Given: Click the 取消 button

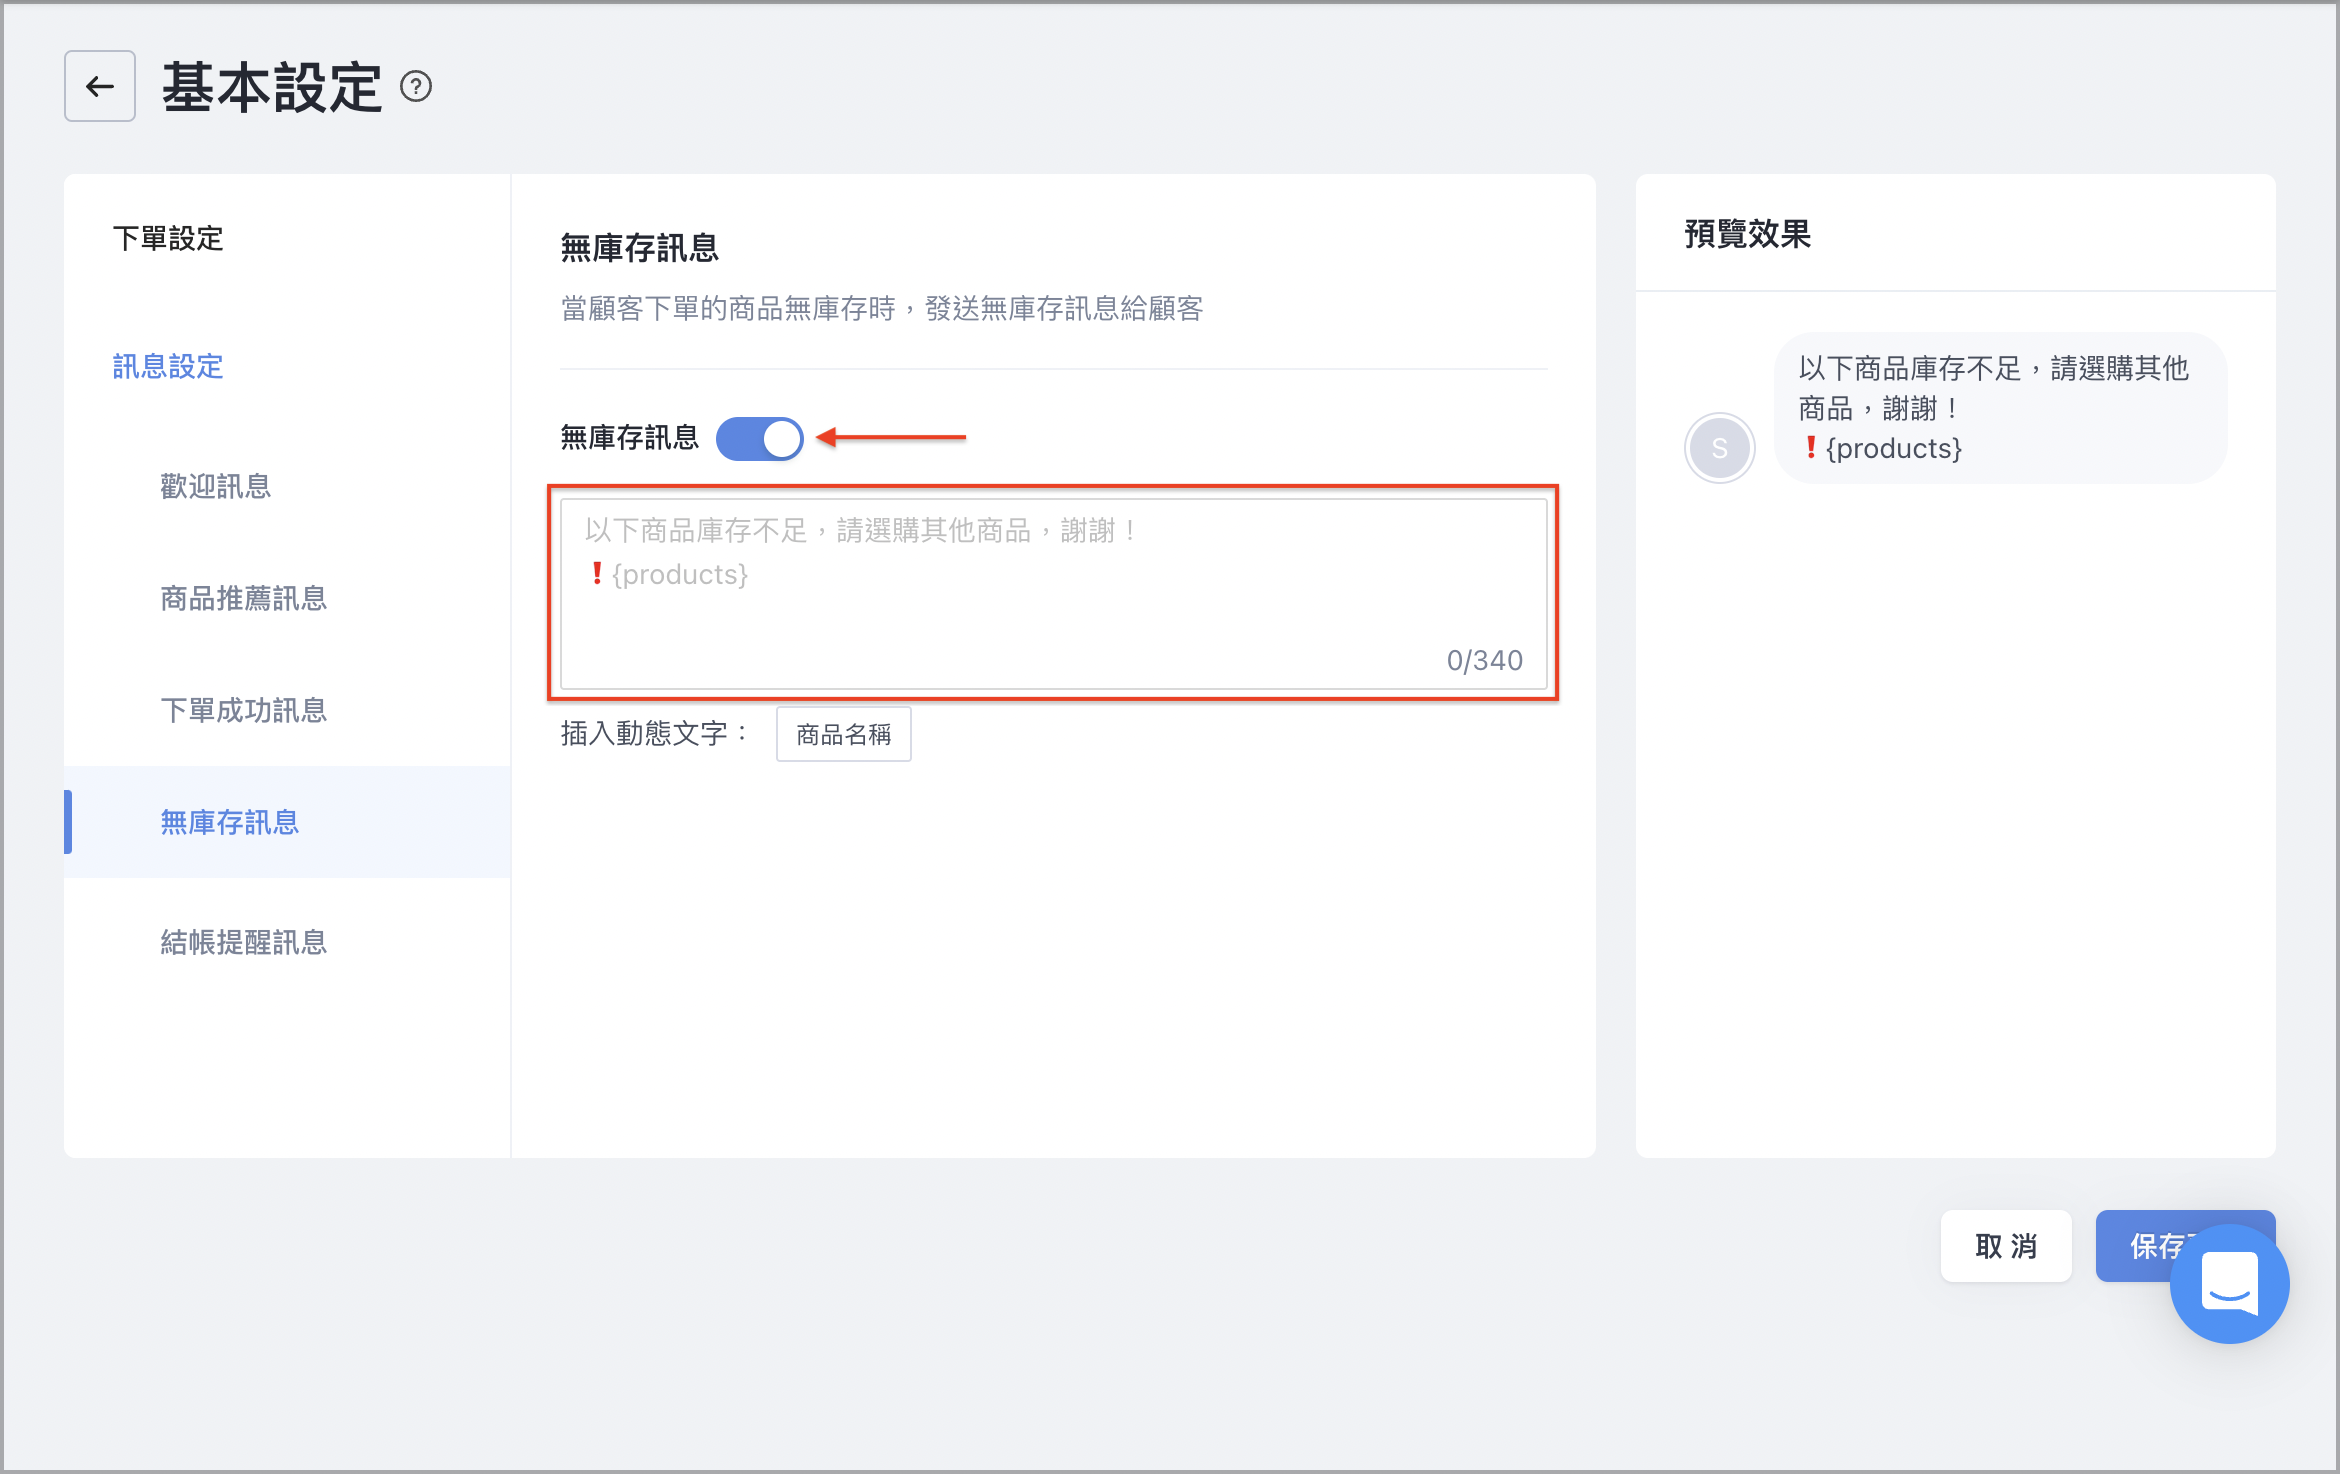Looking at the screenshot, I should (2006, 1246).
